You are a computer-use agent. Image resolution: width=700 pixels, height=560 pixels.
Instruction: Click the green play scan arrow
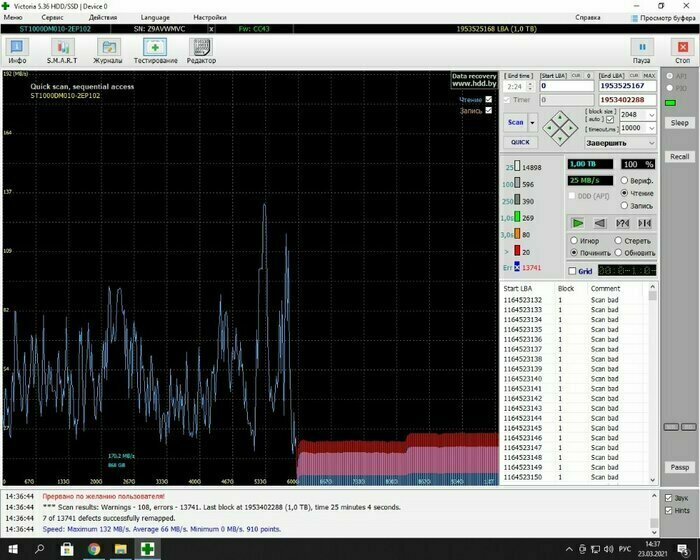578,223
